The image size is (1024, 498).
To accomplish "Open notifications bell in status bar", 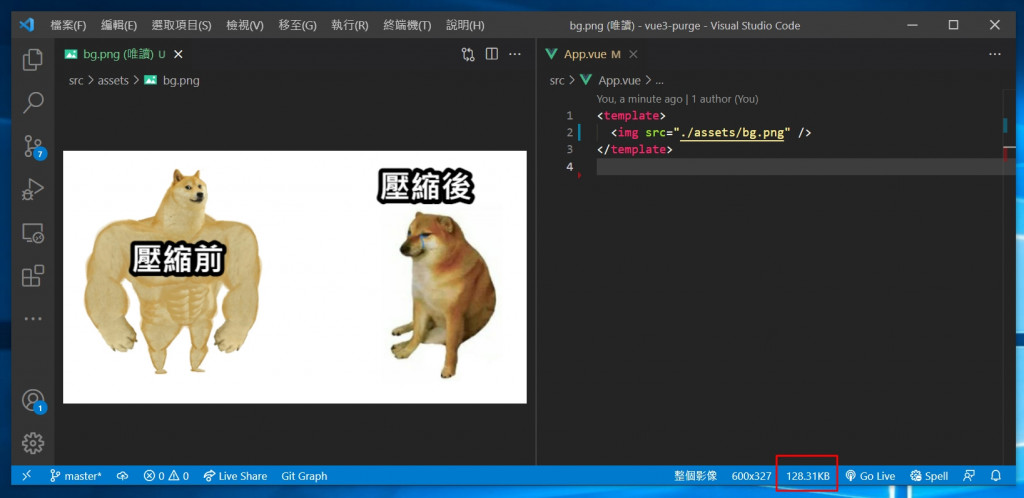I will click(996, 476).
